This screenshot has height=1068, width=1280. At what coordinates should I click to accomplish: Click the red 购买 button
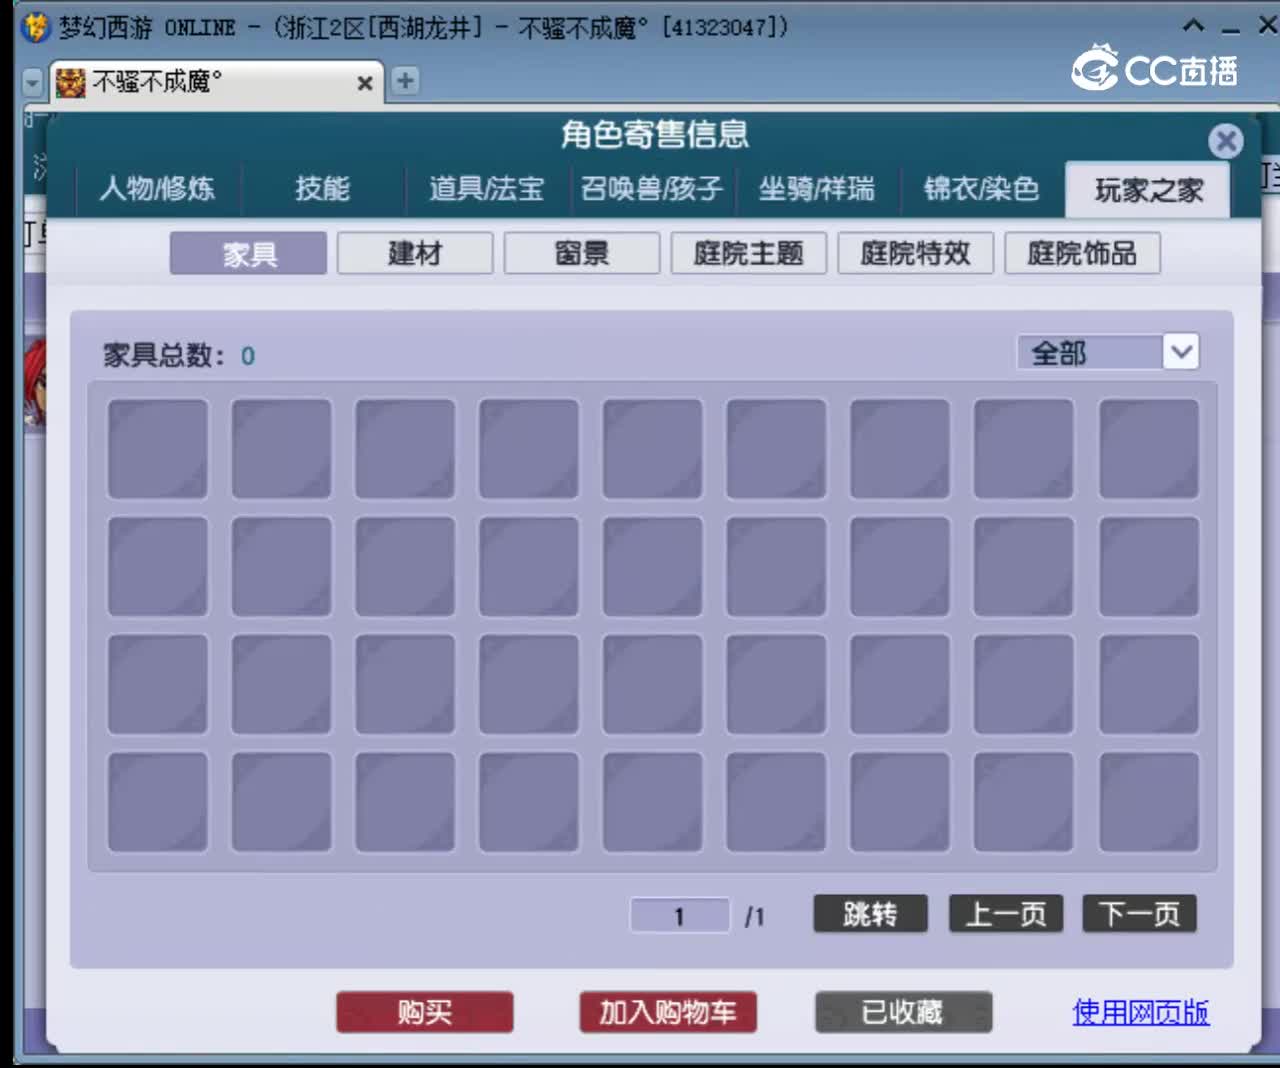coord(425,1012)
